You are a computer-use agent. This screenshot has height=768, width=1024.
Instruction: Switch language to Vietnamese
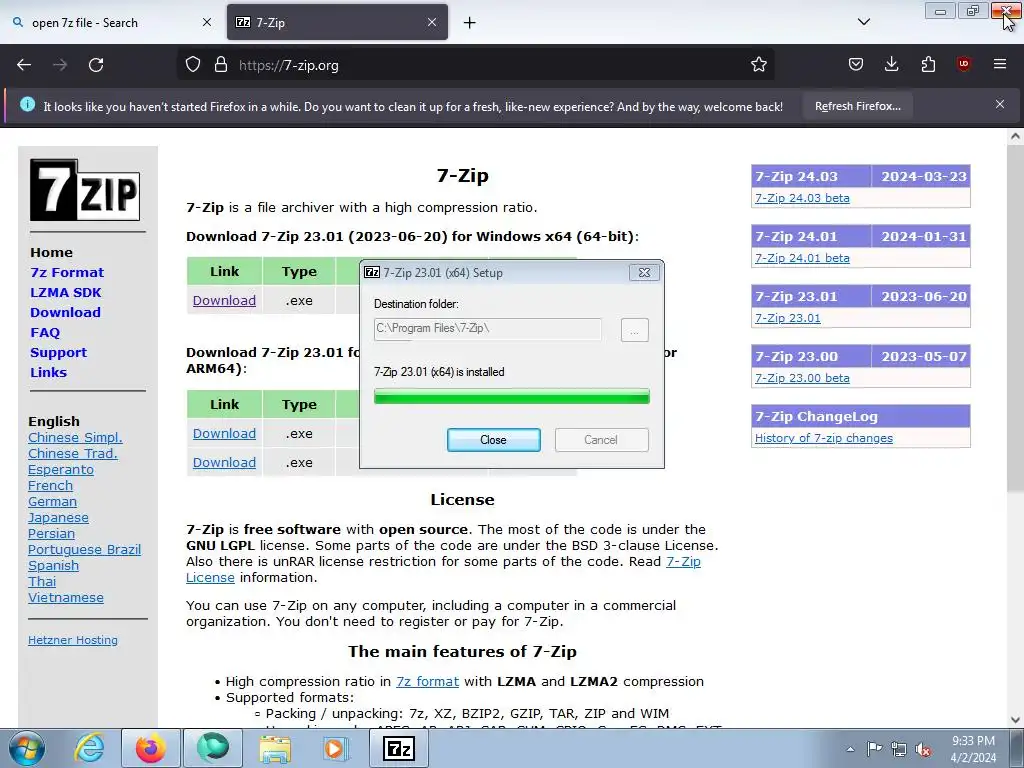point(65,598)
